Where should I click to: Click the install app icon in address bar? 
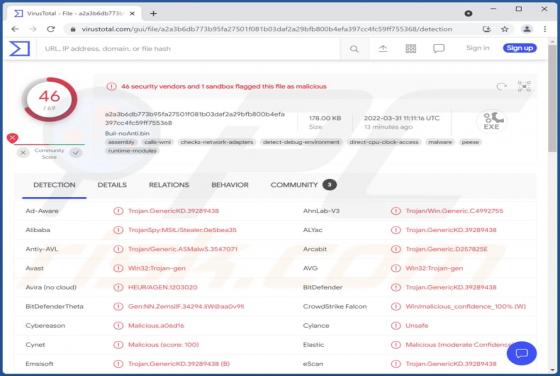486,29
